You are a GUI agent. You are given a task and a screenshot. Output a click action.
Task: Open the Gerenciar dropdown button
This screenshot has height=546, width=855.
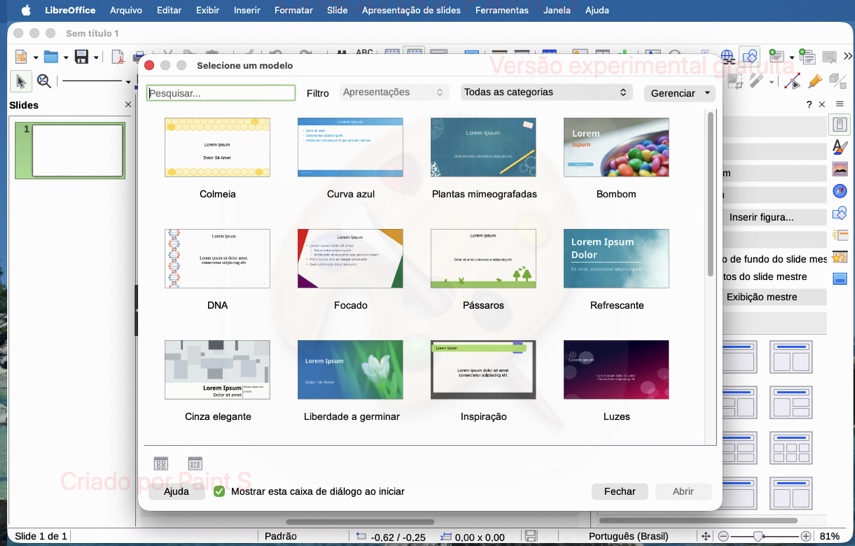tap(679, 93)
